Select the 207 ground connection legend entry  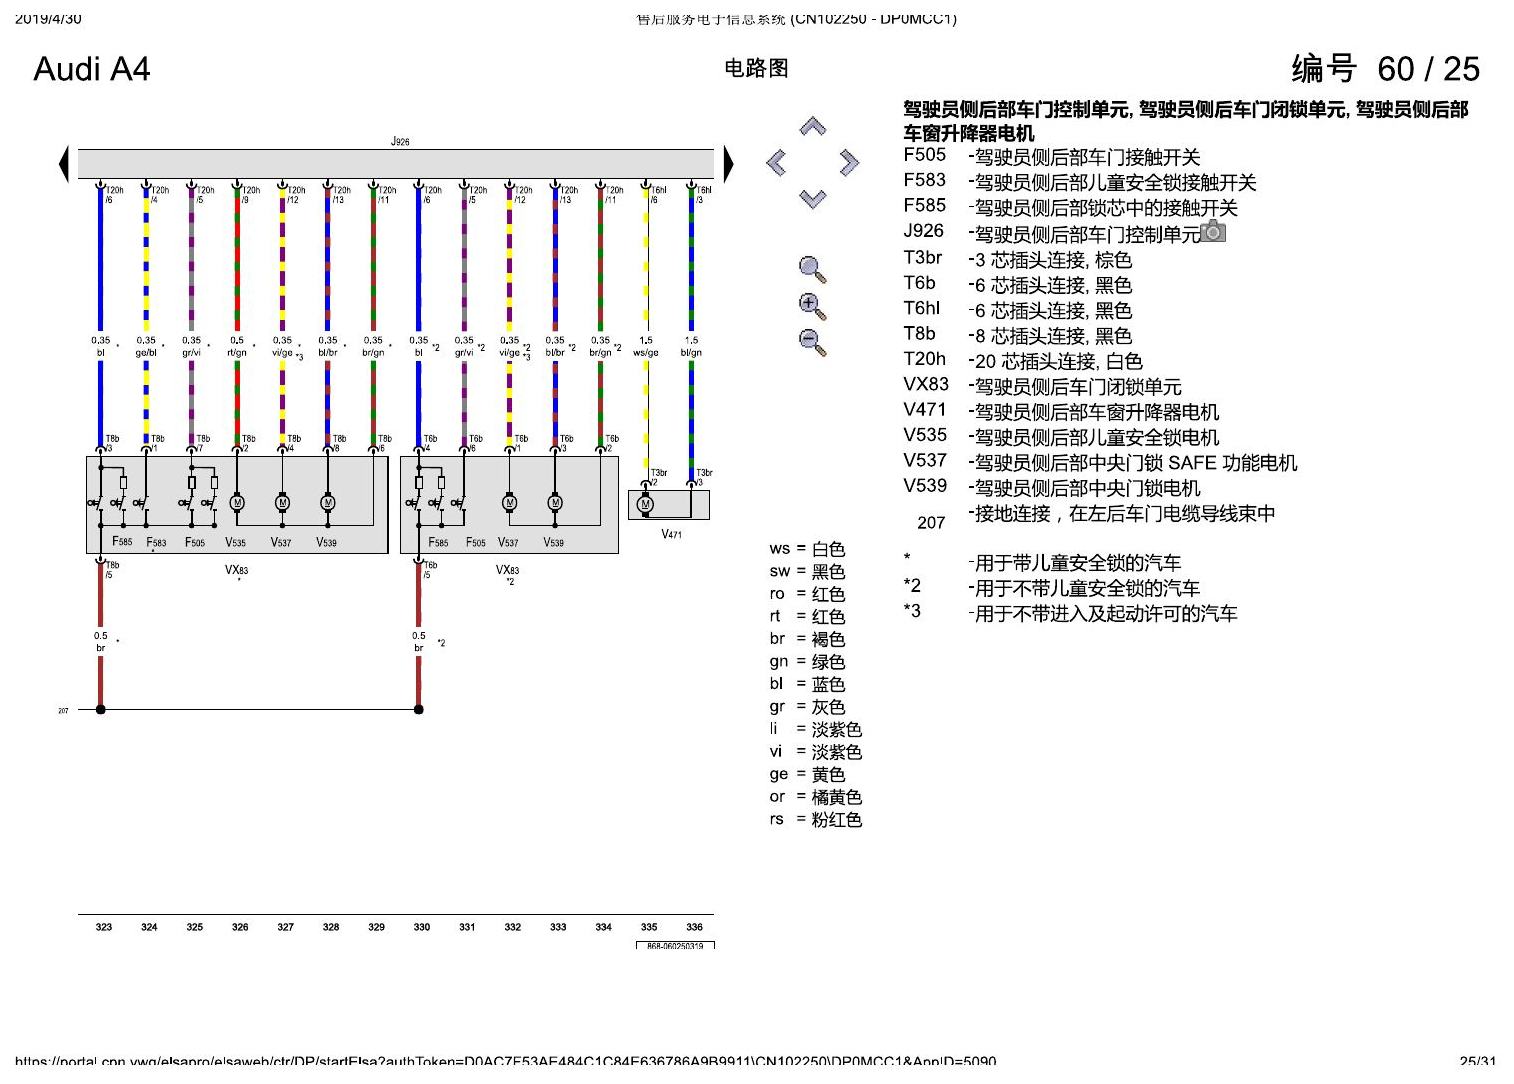coord(1096,517)
